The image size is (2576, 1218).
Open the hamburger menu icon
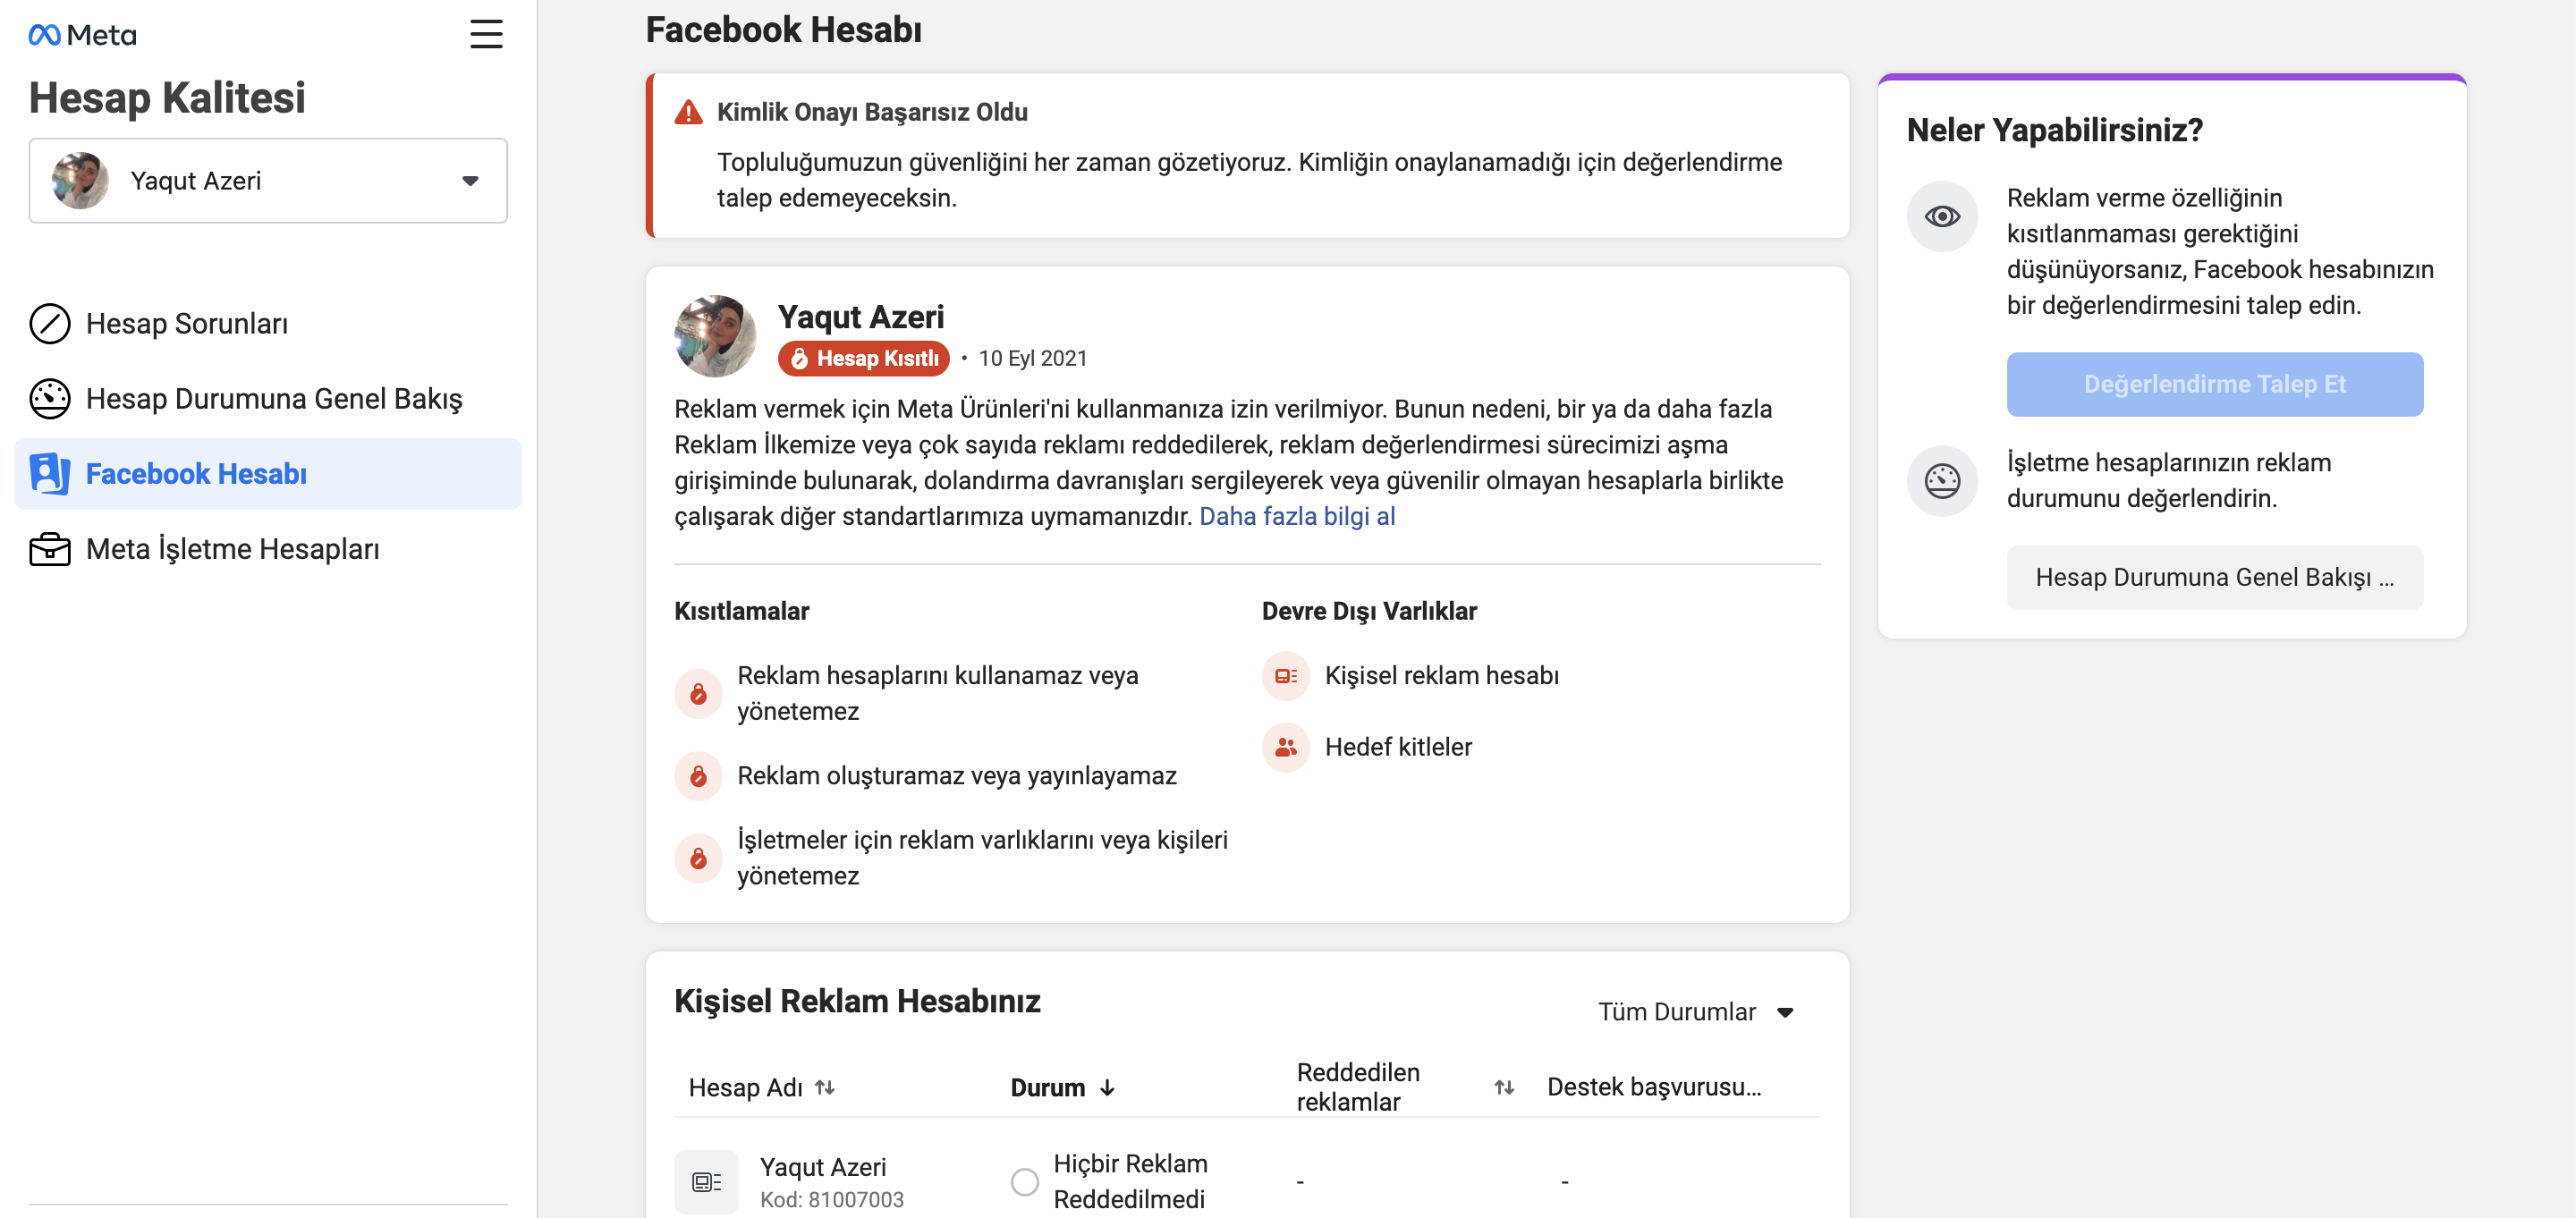pos(486,34)
